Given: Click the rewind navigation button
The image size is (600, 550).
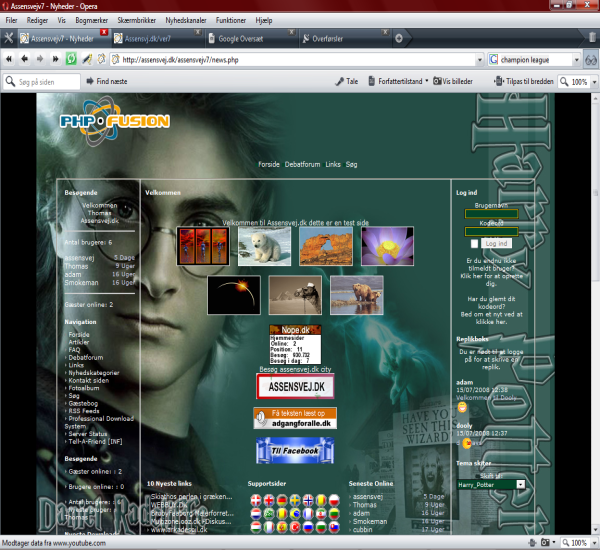Looking at the screenshot, I should [x=9, y=59].
